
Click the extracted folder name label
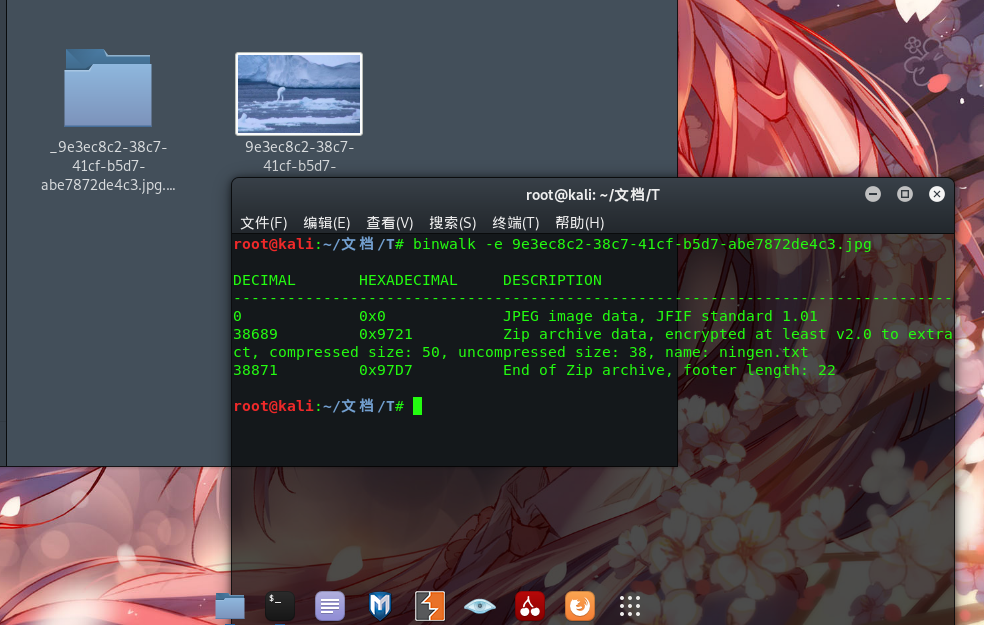108,166
